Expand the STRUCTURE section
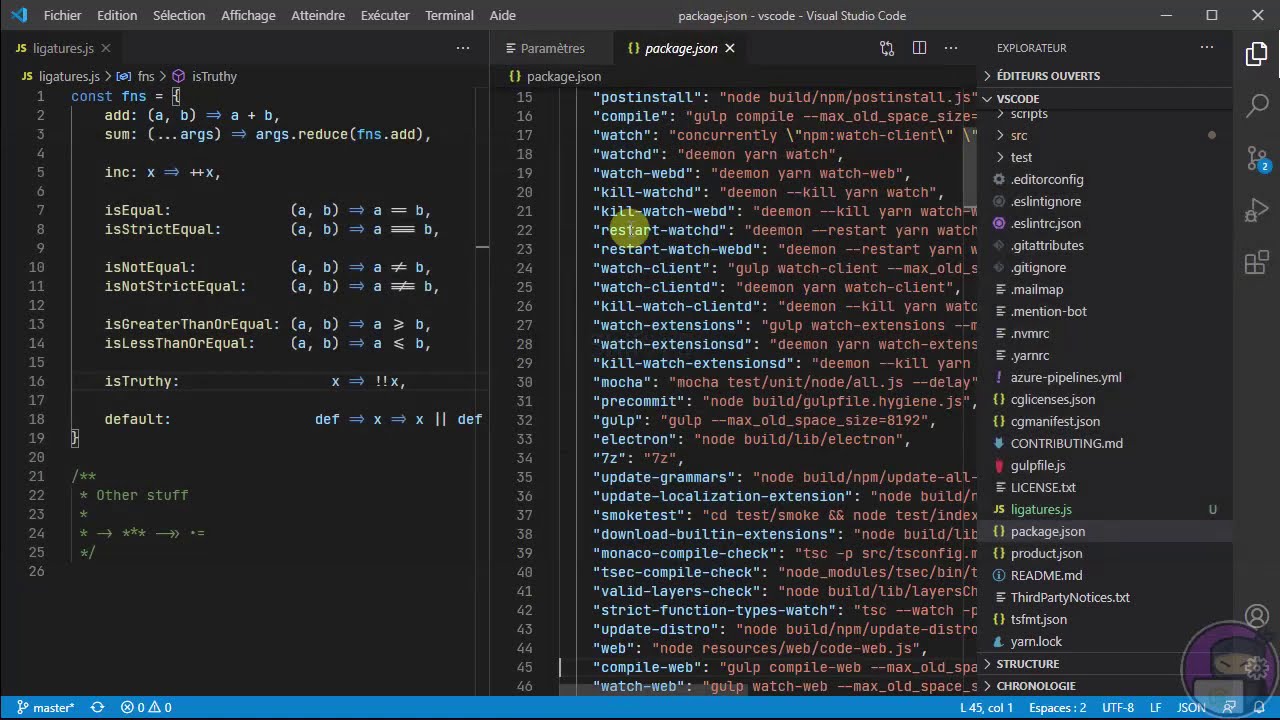The image size is (1280, 720). 1105,664
